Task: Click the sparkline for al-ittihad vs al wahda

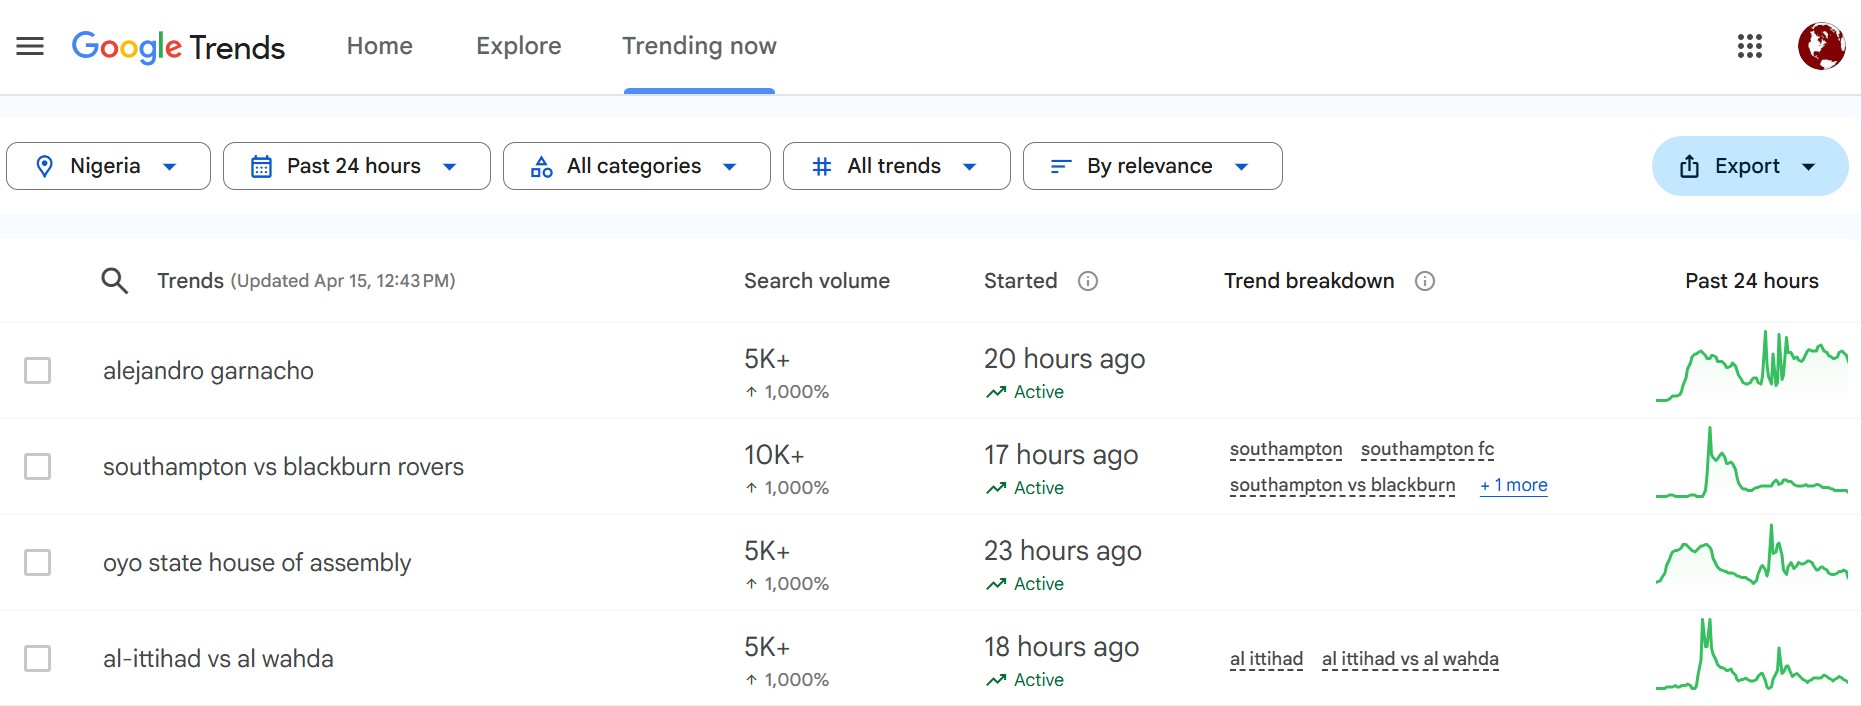Action: coord(1752,654)
